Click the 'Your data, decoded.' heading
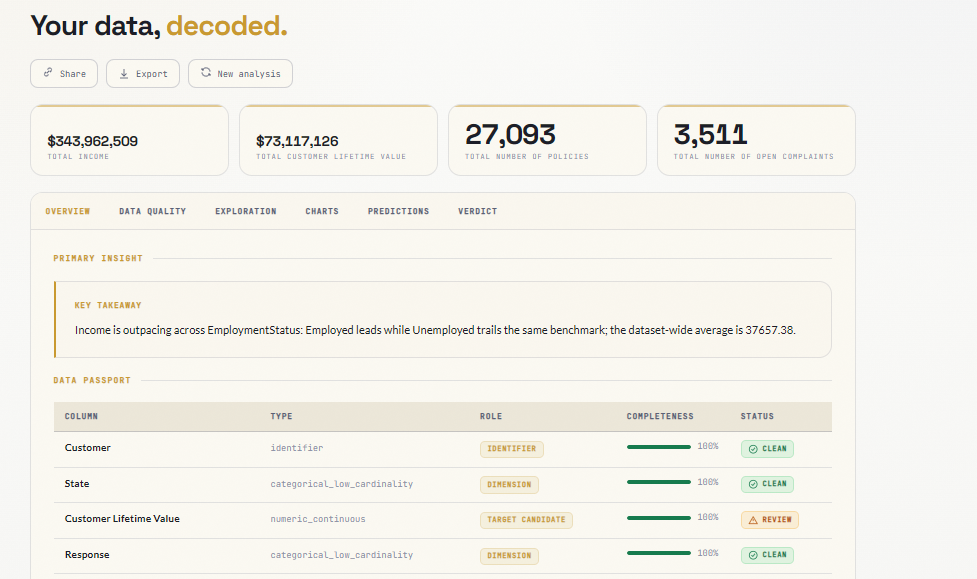This screenshot has width=977, height=579. pyautogui.click(x=159, y=26)
